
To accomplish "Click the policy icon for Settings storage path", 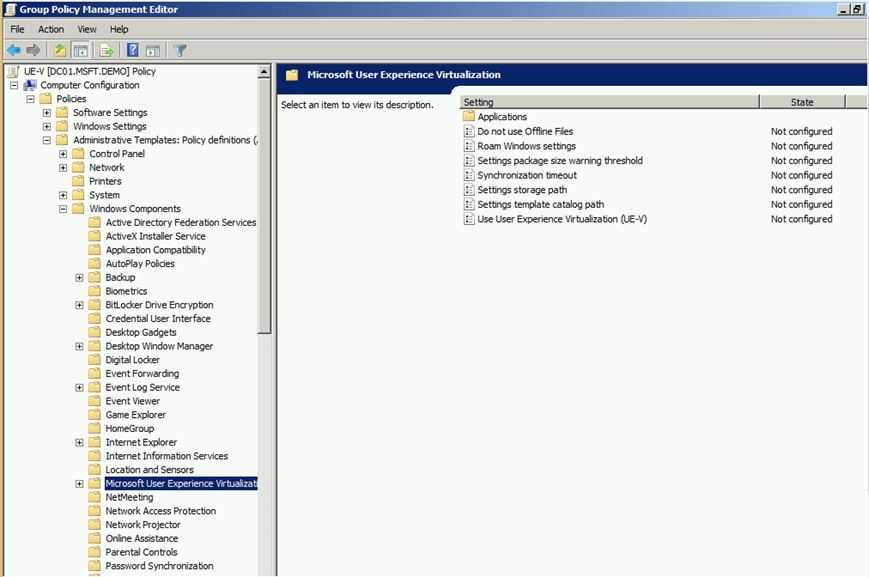I will click(x=469, y=190).
